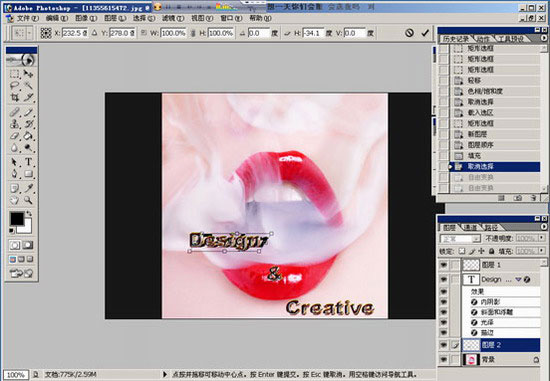Click the X position input field
550x381 pixels.
(74, 33)
